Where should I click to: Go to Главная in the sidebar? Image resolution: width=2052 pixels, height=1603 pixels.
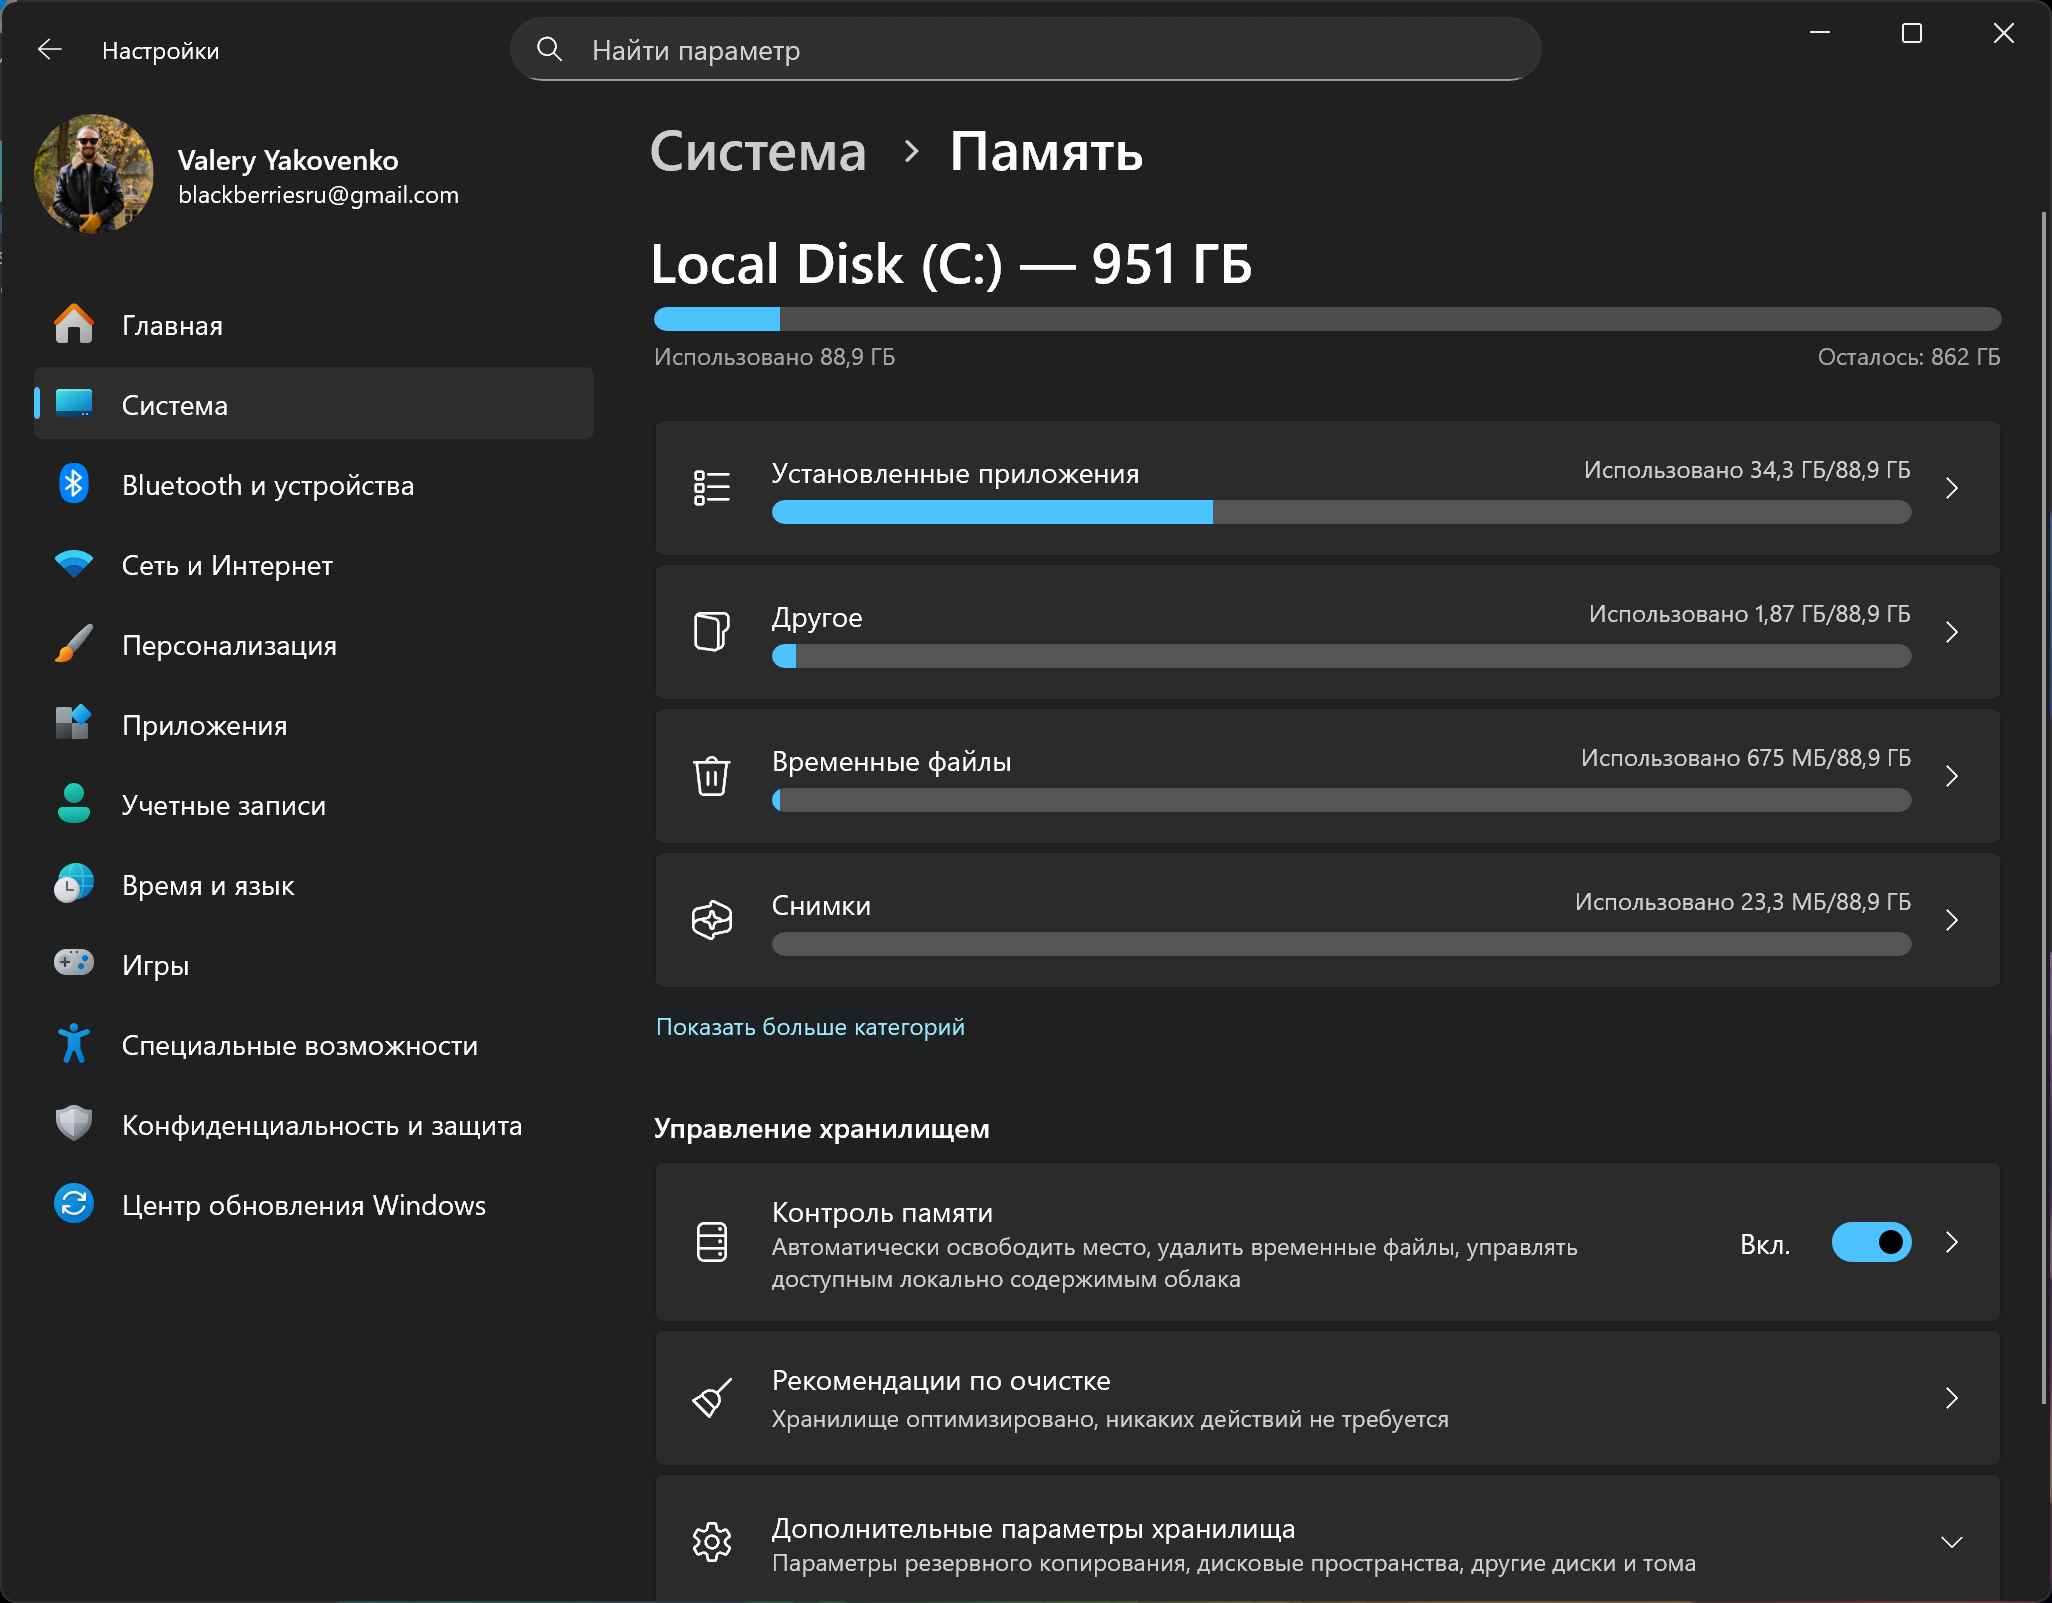point(172,325)
